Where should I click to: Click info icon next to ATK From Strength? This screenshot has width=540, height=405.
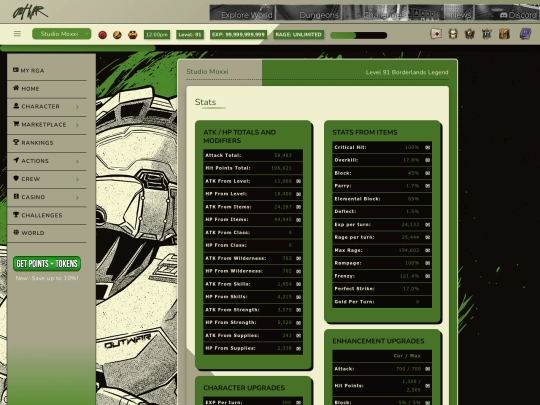click(x=299, y=310)
